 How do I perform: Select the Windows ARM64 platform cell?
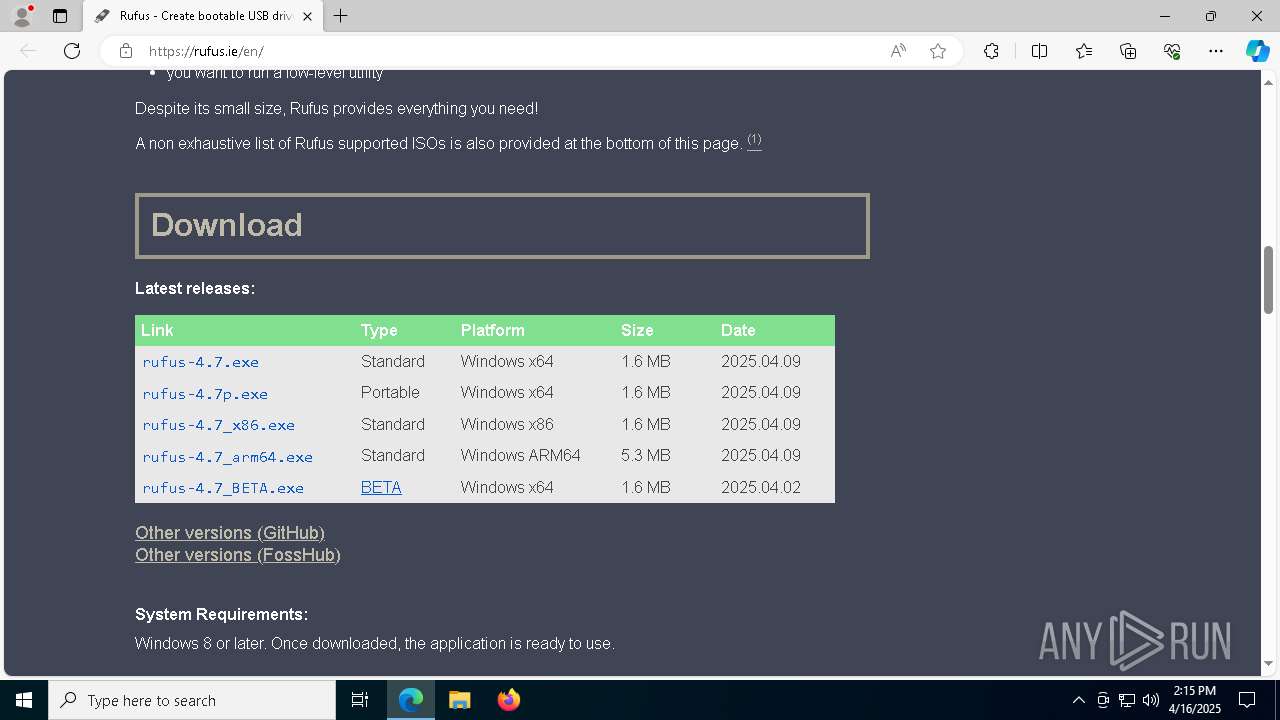520,455
